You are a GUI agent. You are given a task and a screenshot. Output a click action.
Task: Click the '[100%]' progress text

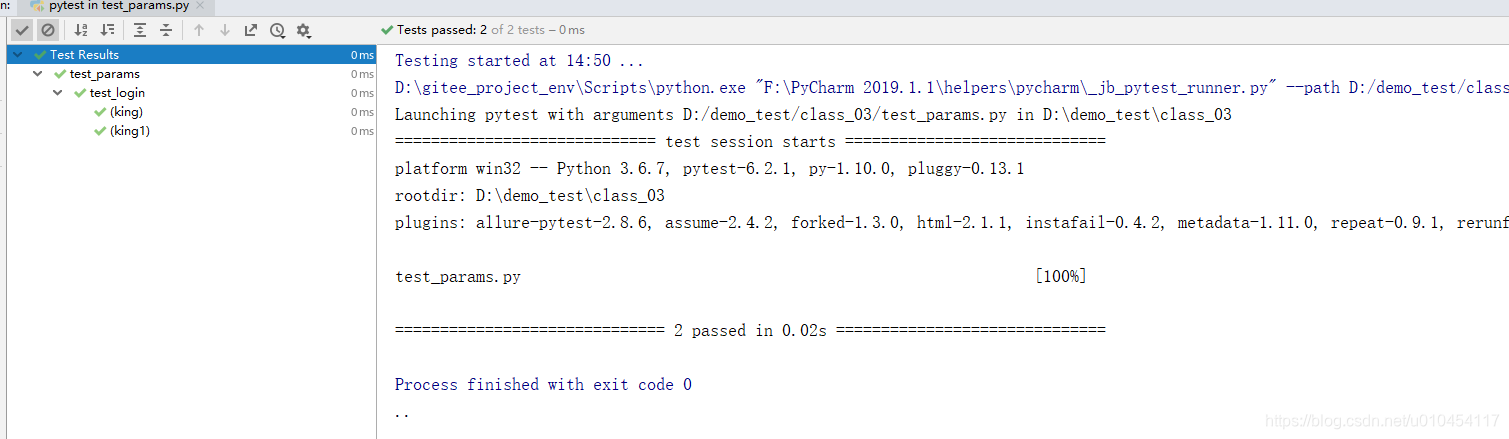(x=1061, y=277)
